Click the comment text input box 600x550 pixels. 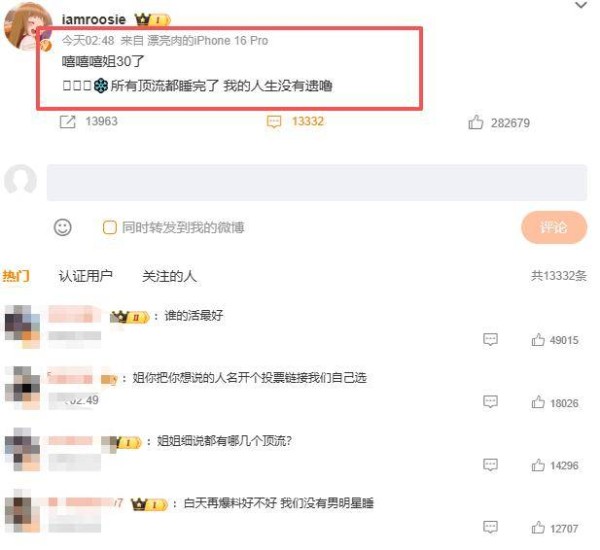(316, 183)
